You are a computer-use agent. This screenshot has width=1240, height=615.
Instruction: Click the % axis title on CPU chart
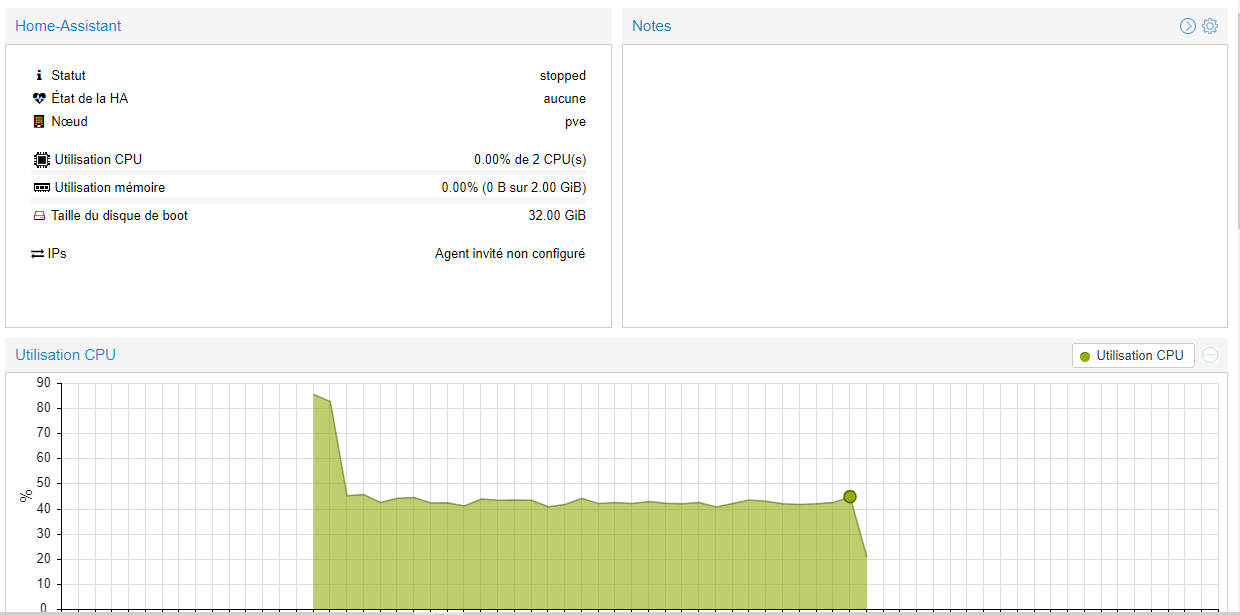pyautogui.click(x=27, y=495)
